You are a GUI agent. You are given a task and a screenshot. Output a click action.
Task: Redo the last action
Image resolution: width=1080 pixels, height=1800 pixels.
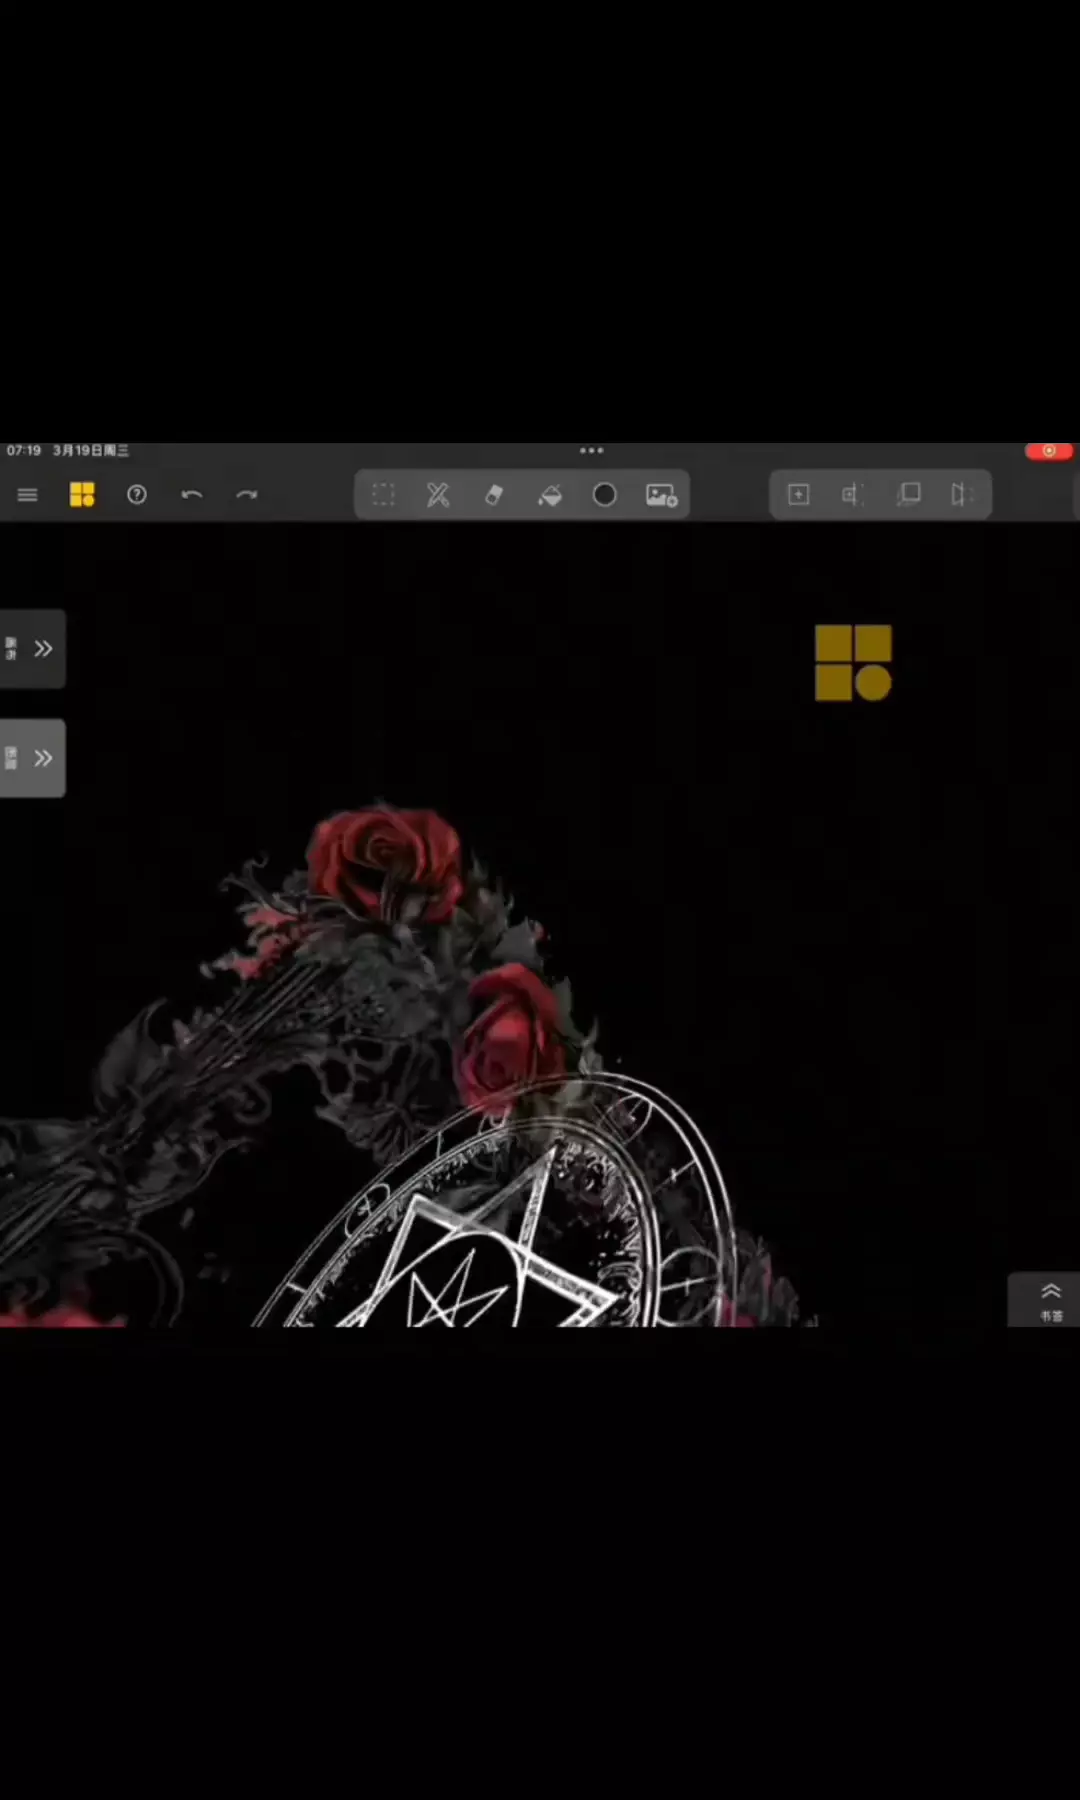247,495
